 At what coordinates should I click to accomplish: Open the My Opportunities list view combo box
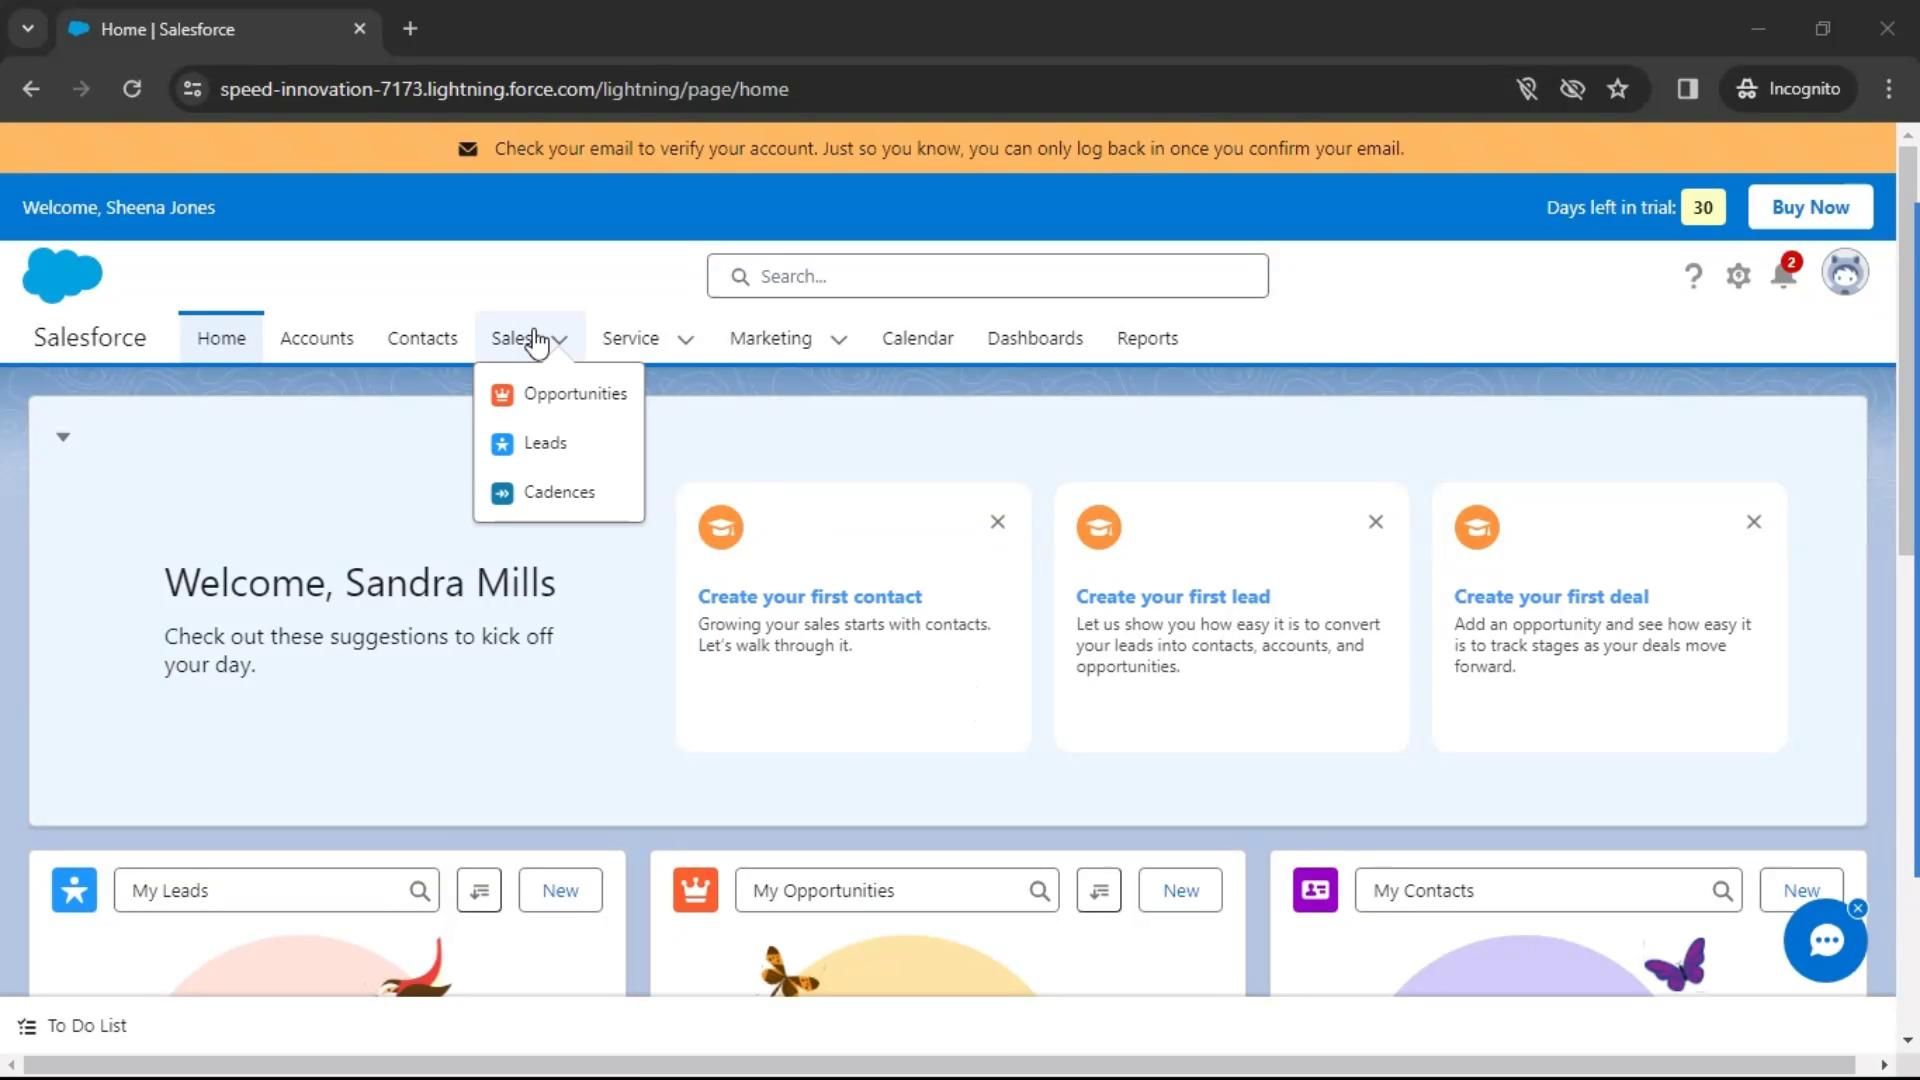click(x=897, y=890)
